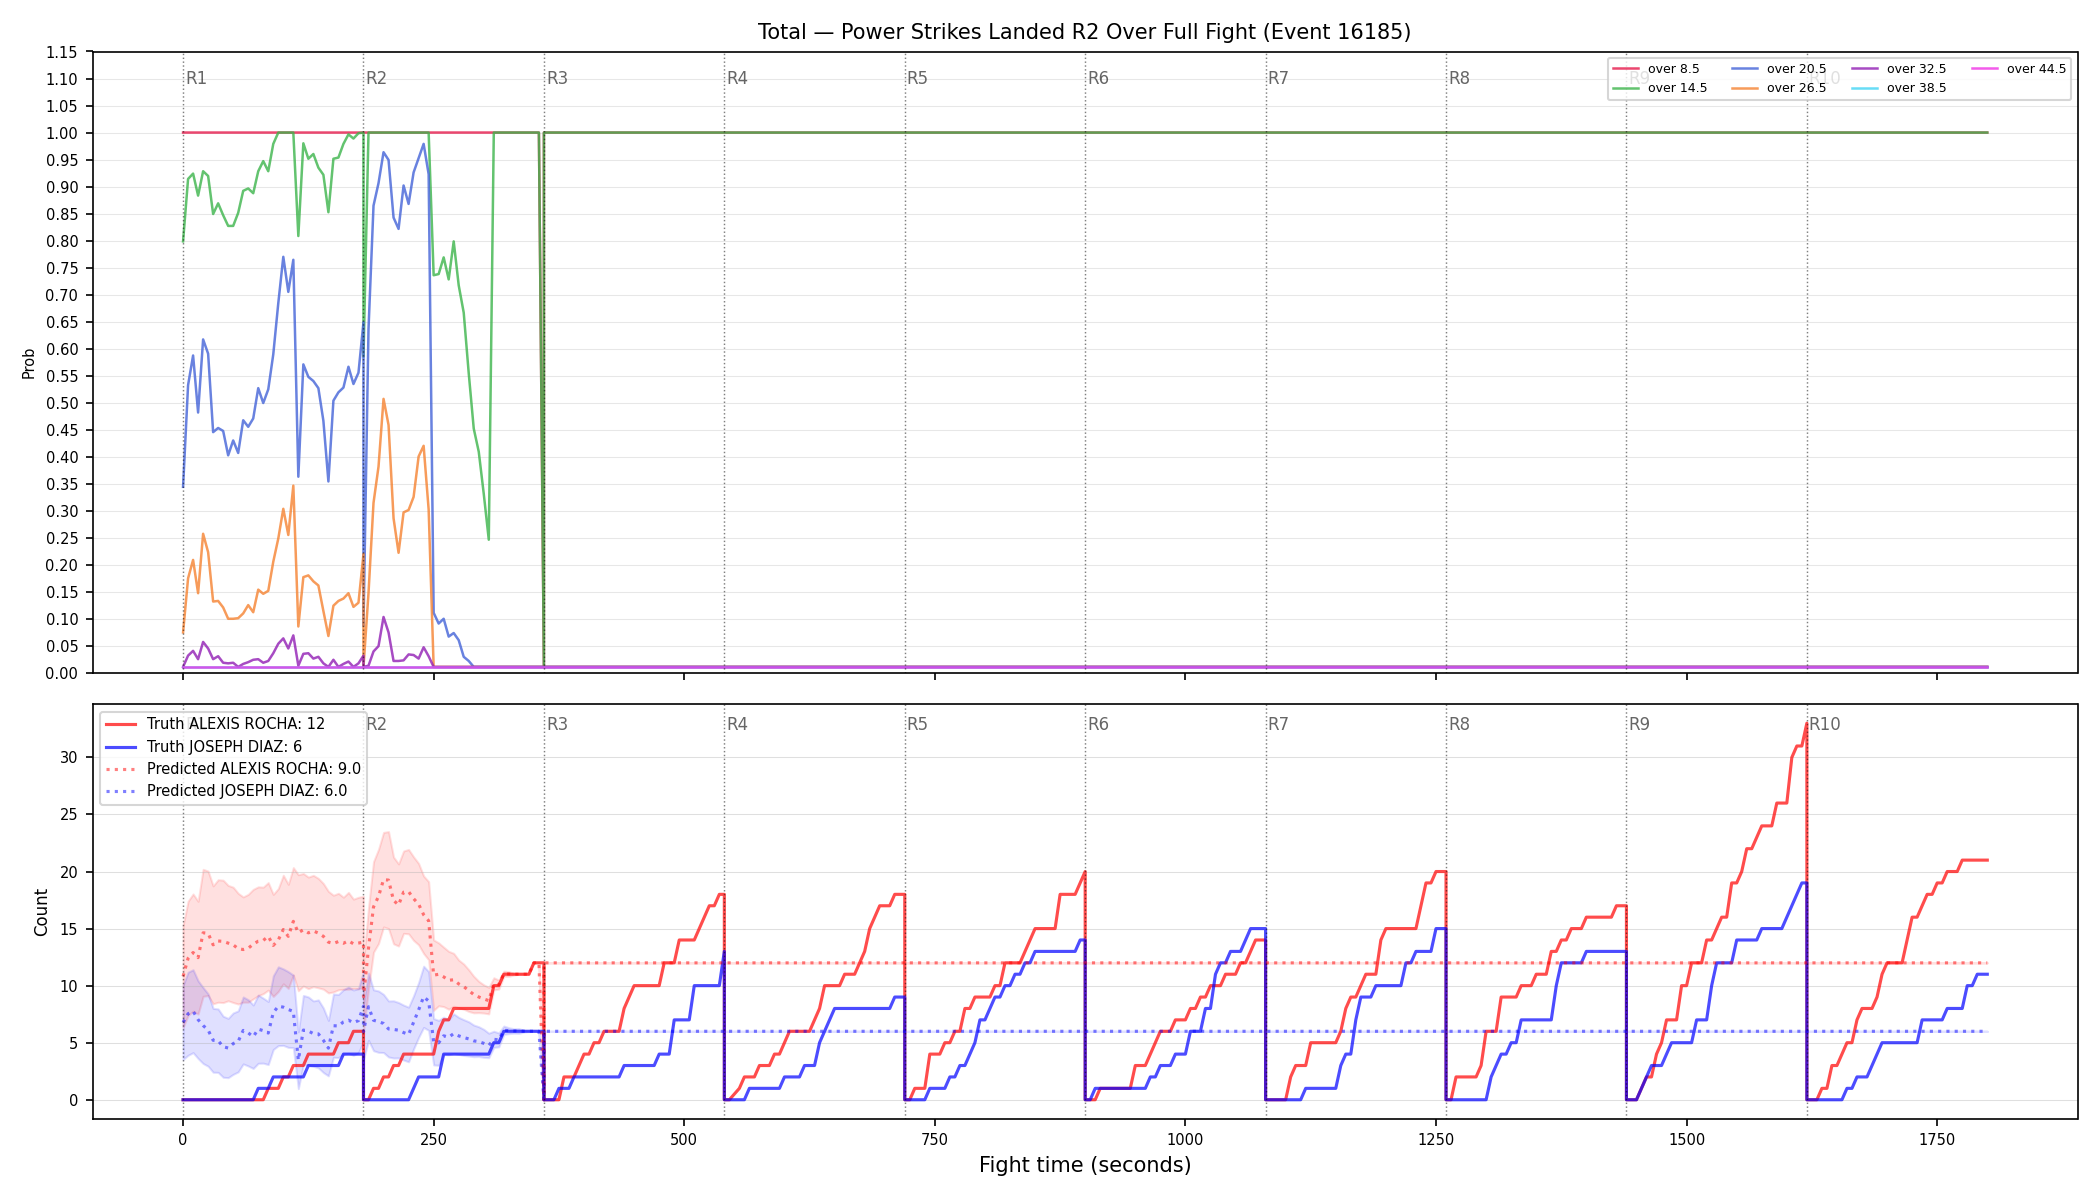Select the "over 14.5" green legend entry

[1660, 88]
